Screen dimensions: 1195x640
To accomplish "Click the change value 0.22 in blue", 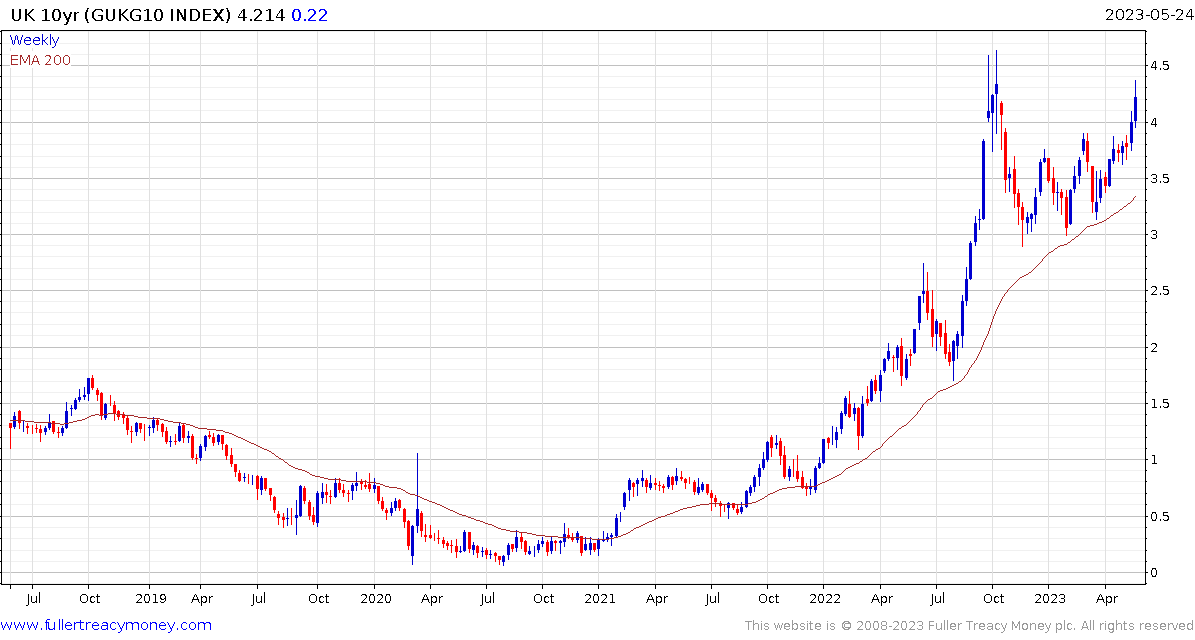I will (x=309, y=14).
